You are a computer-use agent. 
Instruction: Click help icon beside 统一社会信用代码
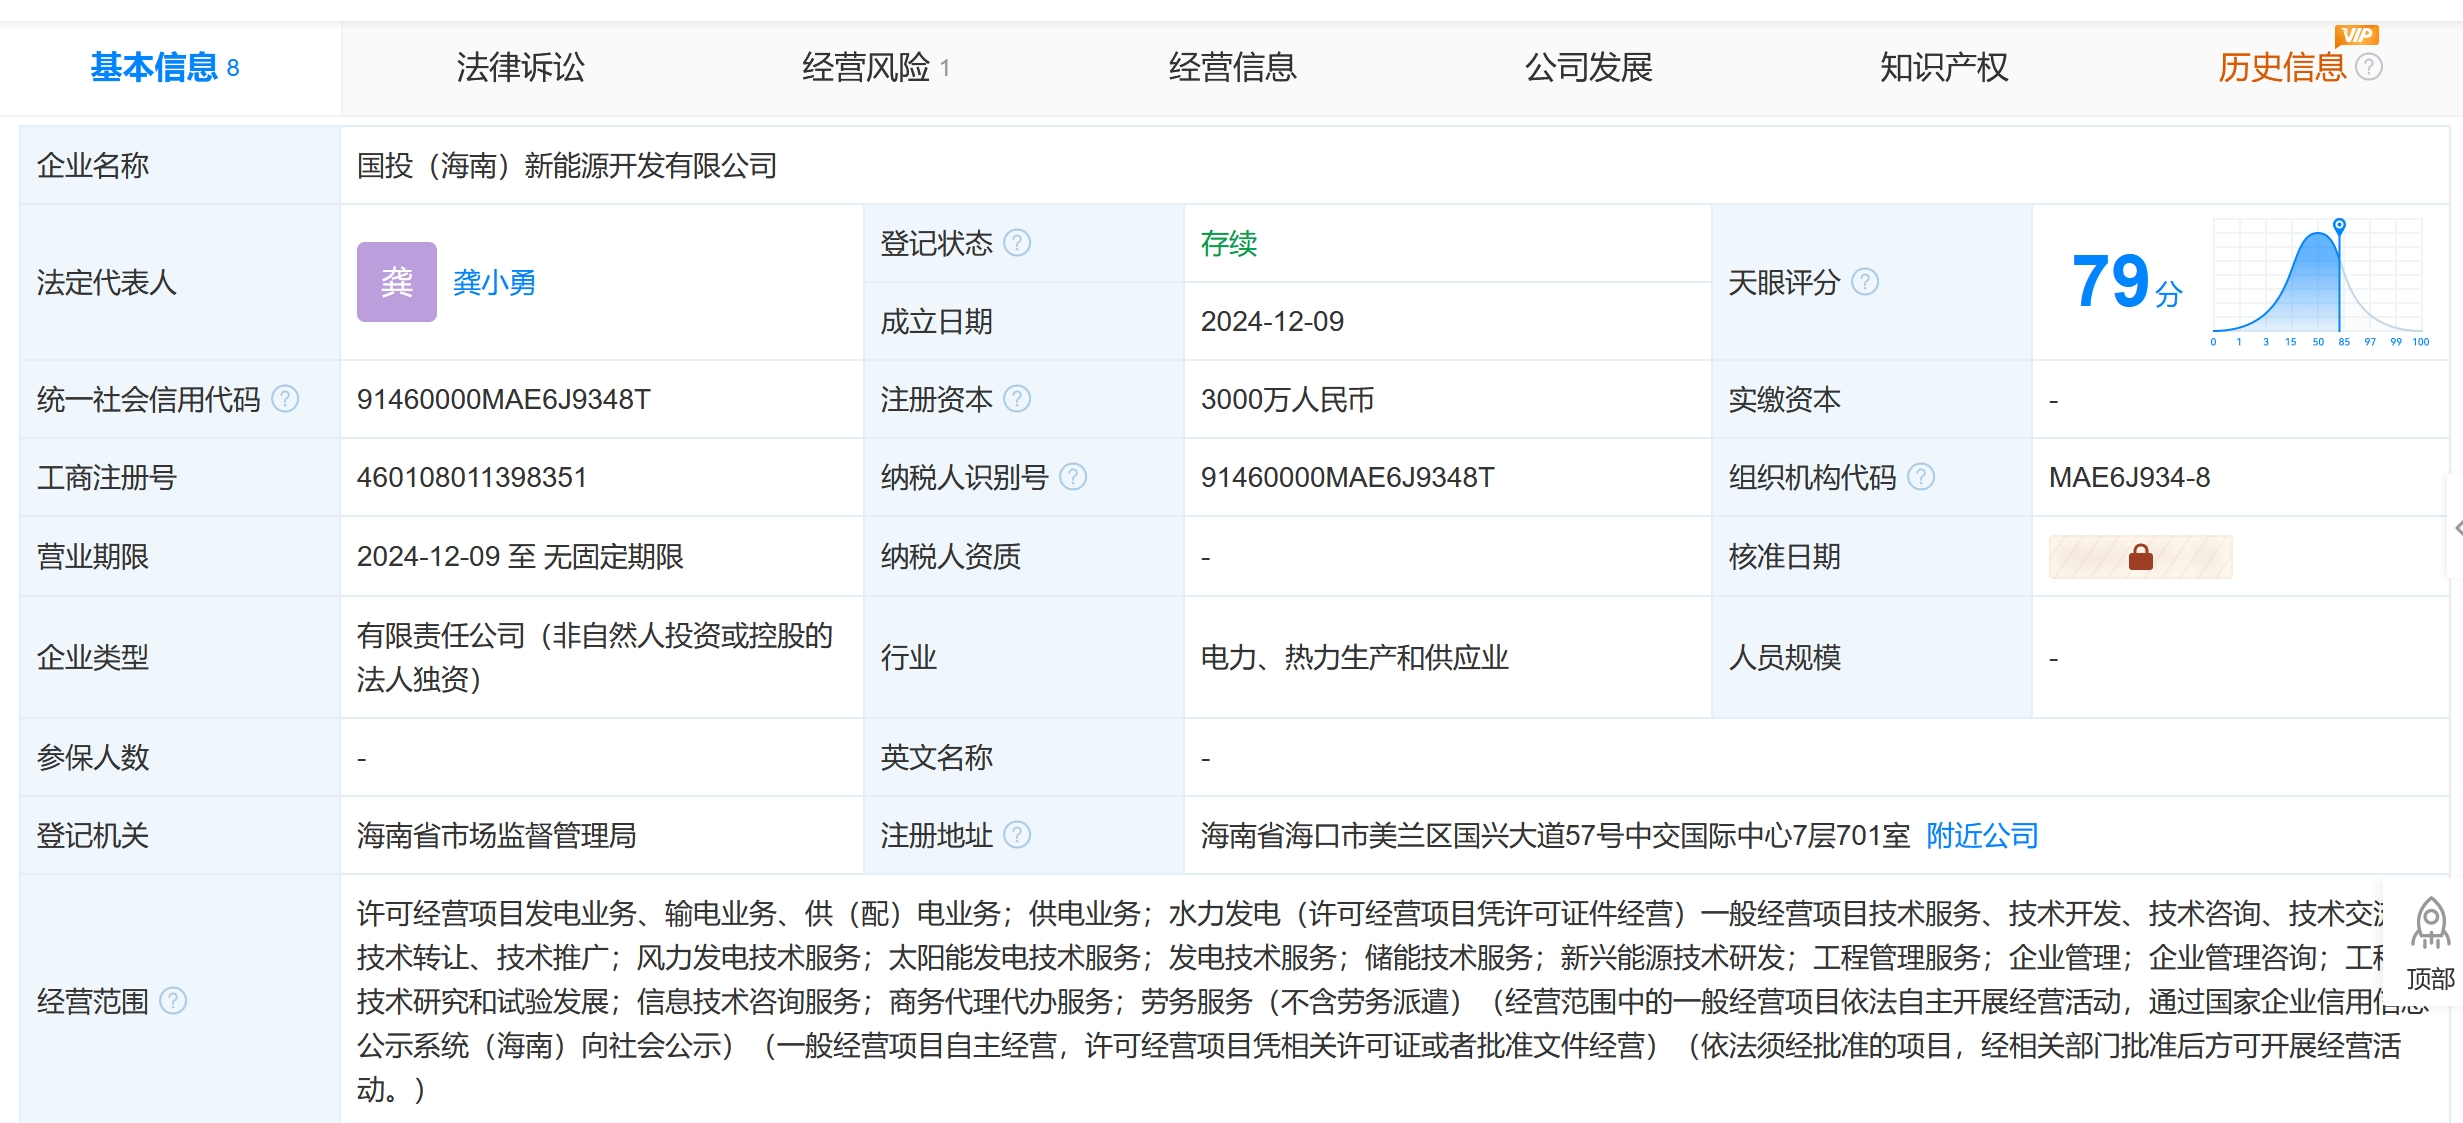[x=285, y=399]
